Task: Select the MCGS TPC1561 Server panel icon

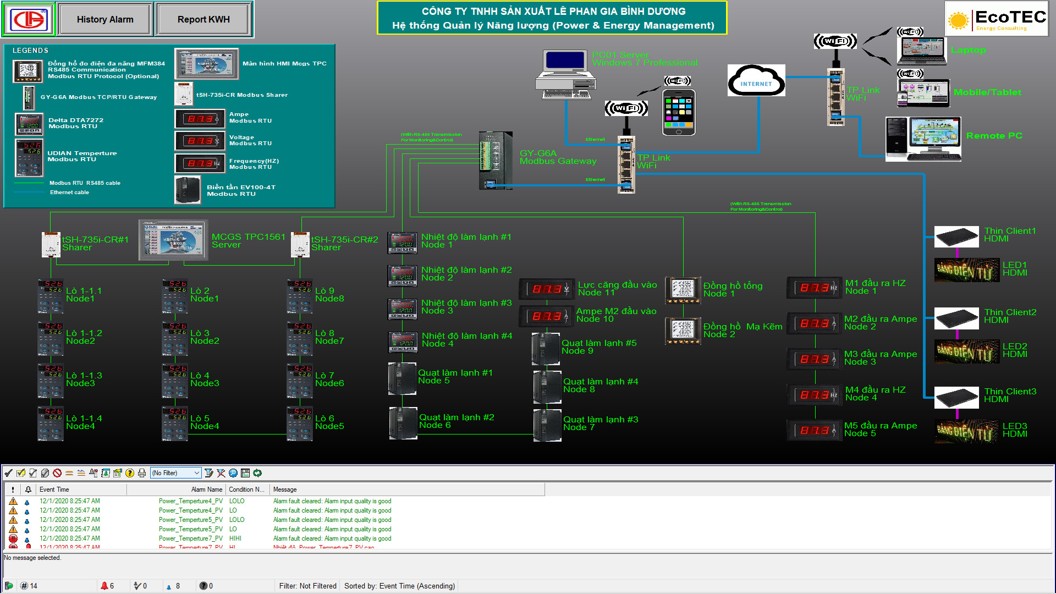Action: tap(172, 241)
